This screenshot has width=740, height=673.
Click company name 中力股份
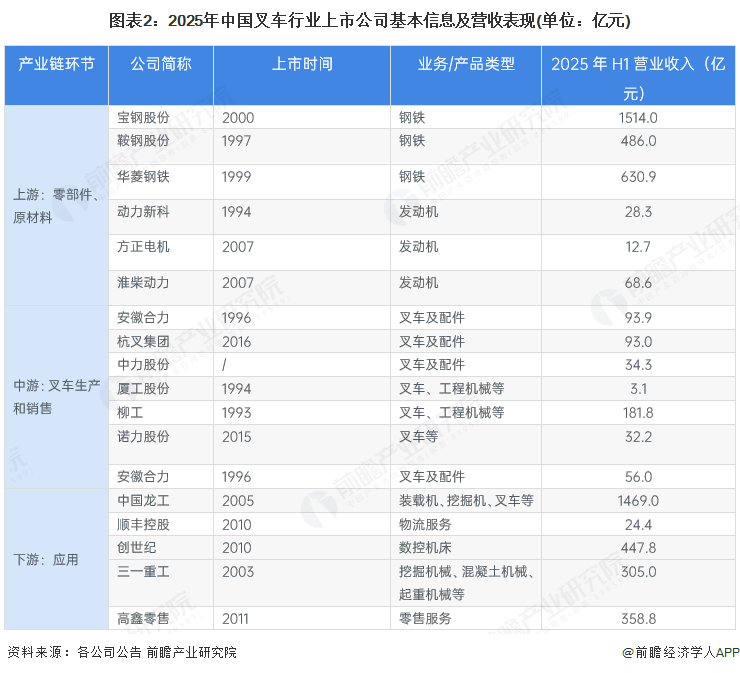[143, 365]
